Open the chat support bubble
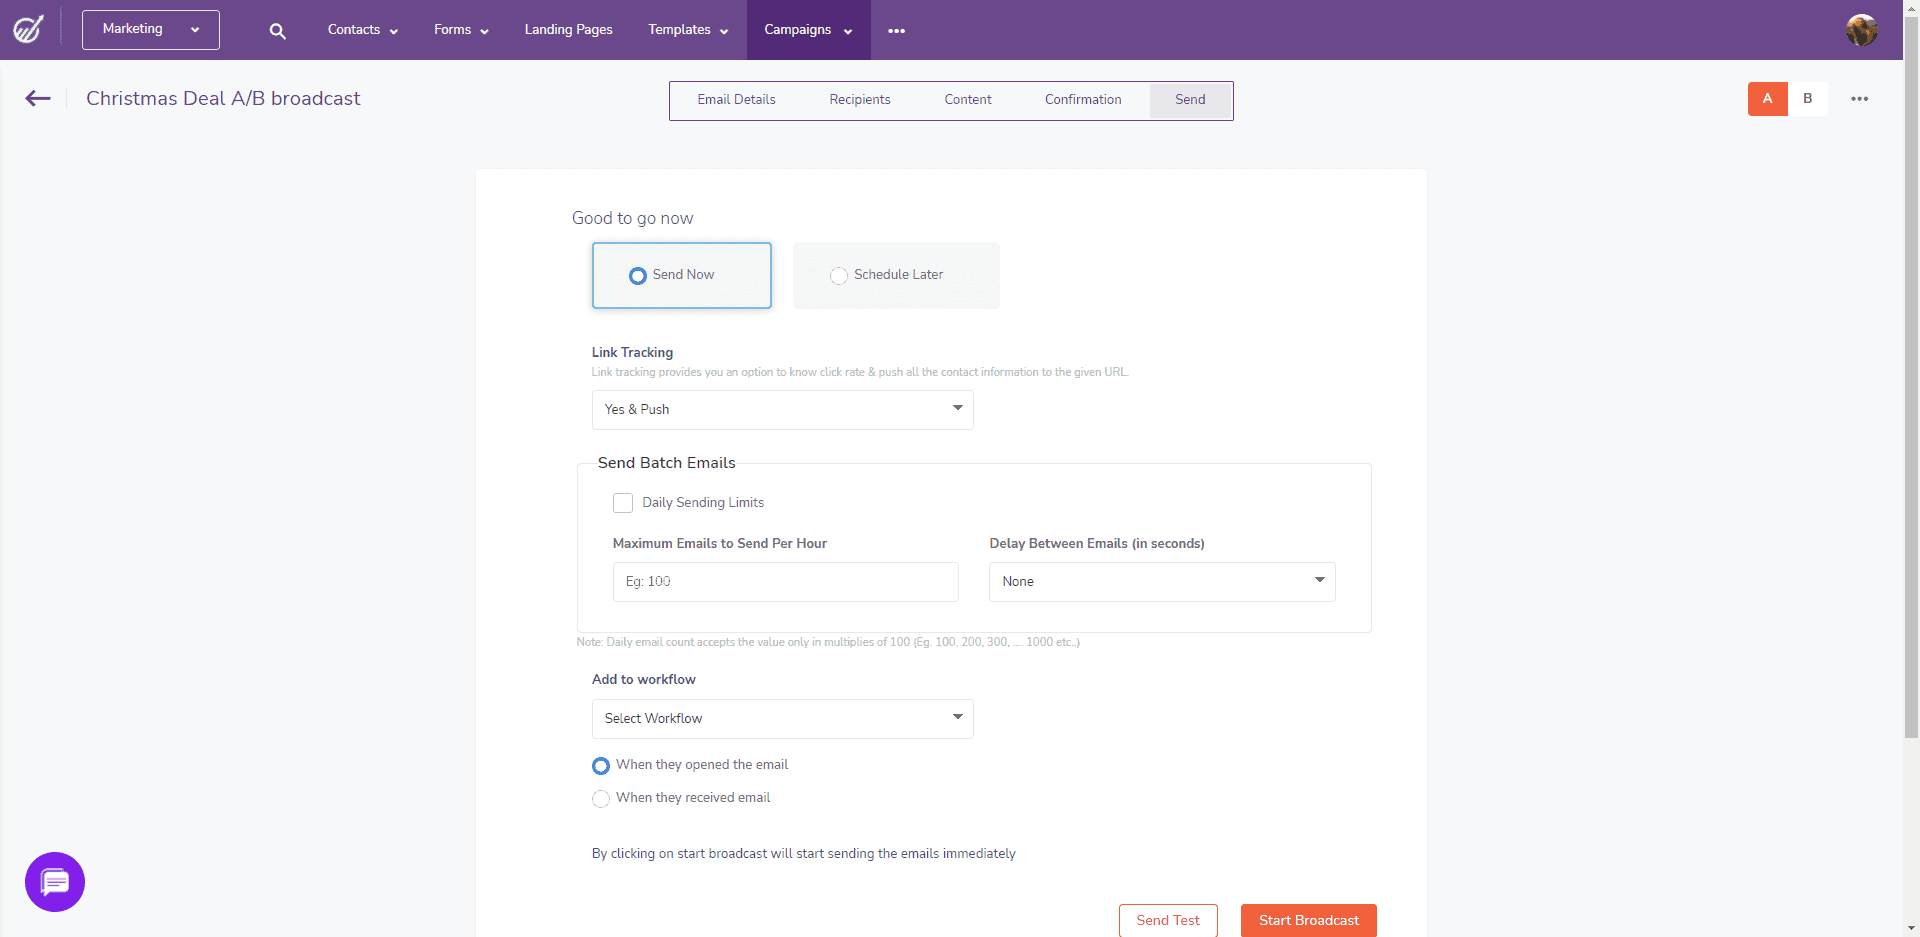This screenshot has height=937, width=1920. (54, 882)
